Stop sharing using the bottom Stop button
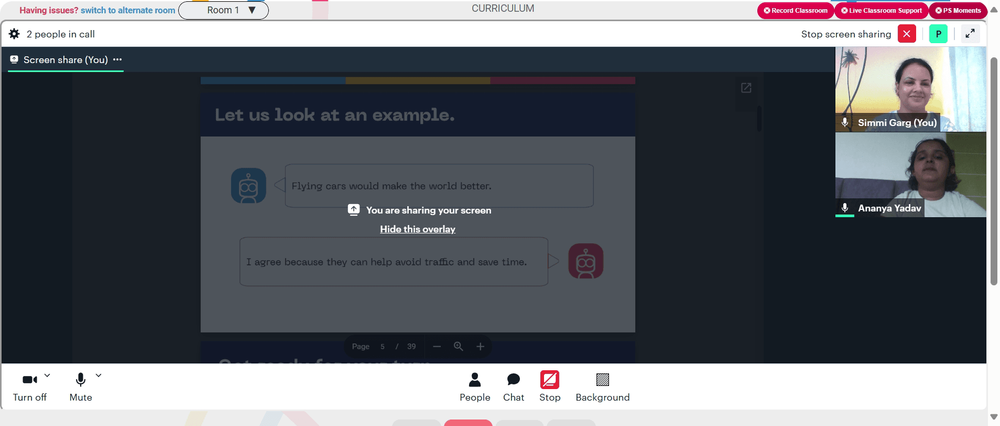Image resolution: width=1000 pixels, height=426 pixels. [550, 387]
